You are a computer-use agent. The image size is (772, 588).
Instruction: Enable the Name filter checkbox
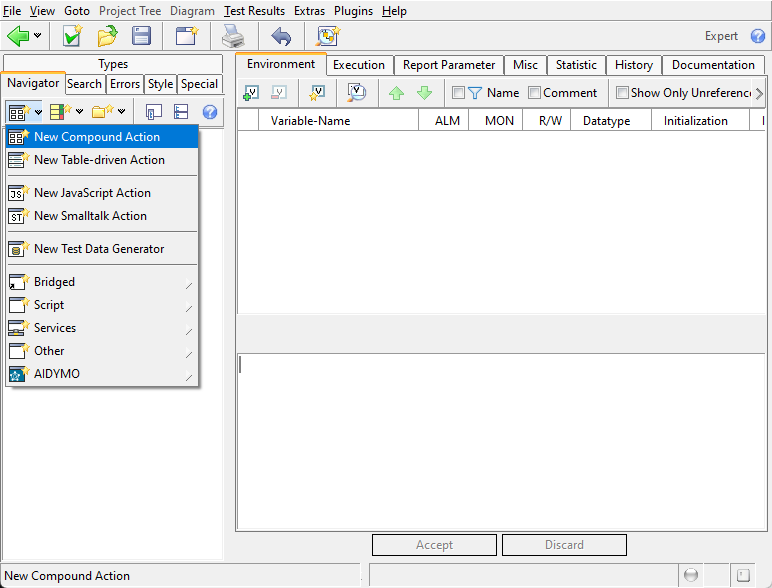pyautogui.click(x=458, y=93)
